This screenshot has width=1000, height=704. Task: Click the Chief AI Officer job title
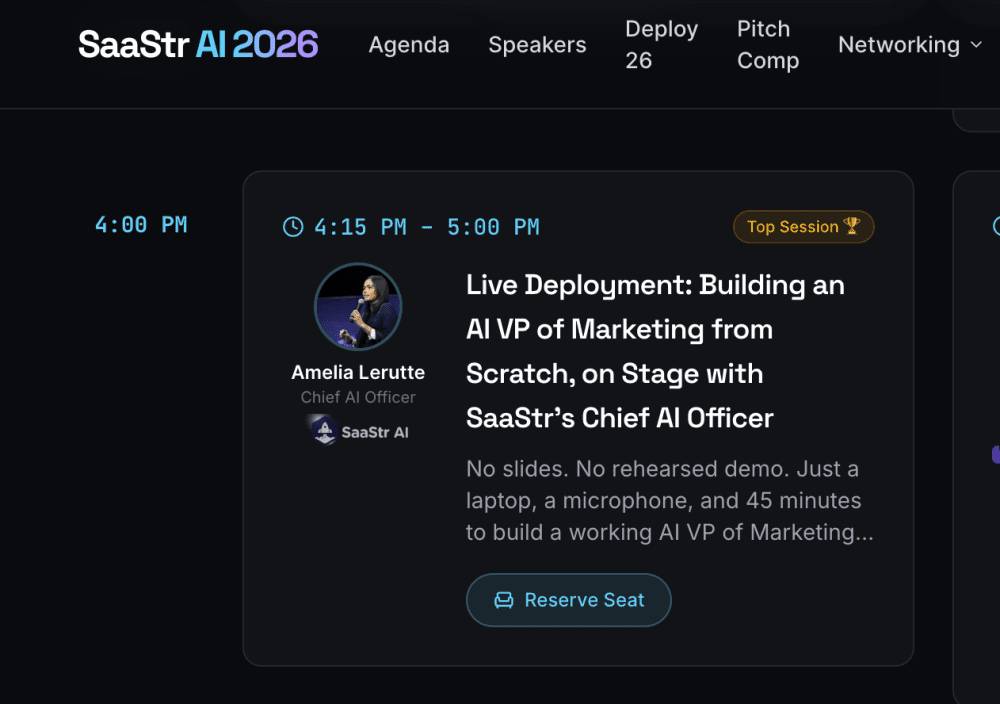(358, 397)
